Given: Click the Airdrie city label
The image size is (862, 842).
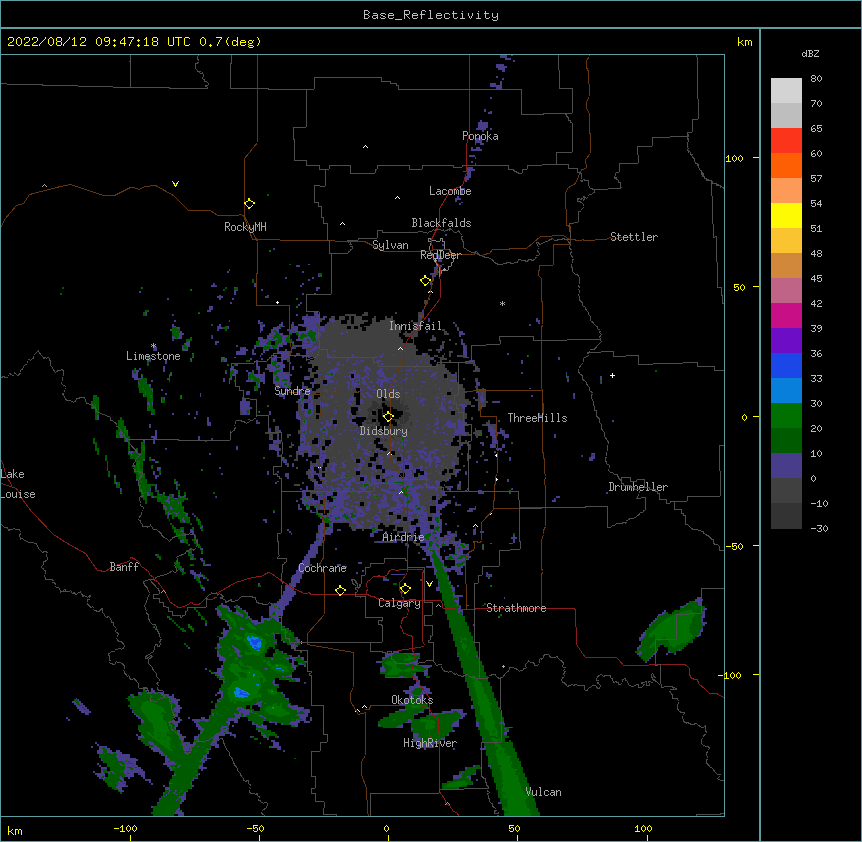Looking at the screenshot, I should point(404,537).
